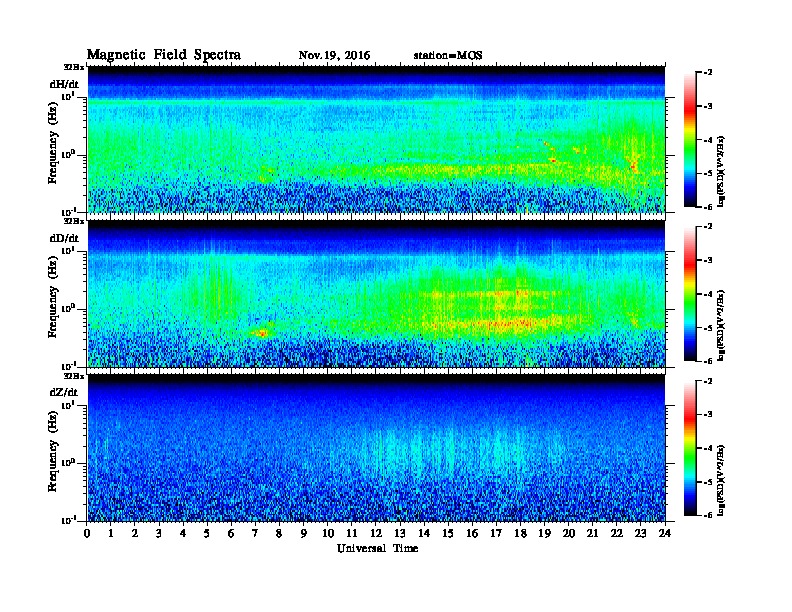Click the "-4" tick on dZ/dt color bar
Viewport: 792px width, 612px height.
[x=708, y=448]
